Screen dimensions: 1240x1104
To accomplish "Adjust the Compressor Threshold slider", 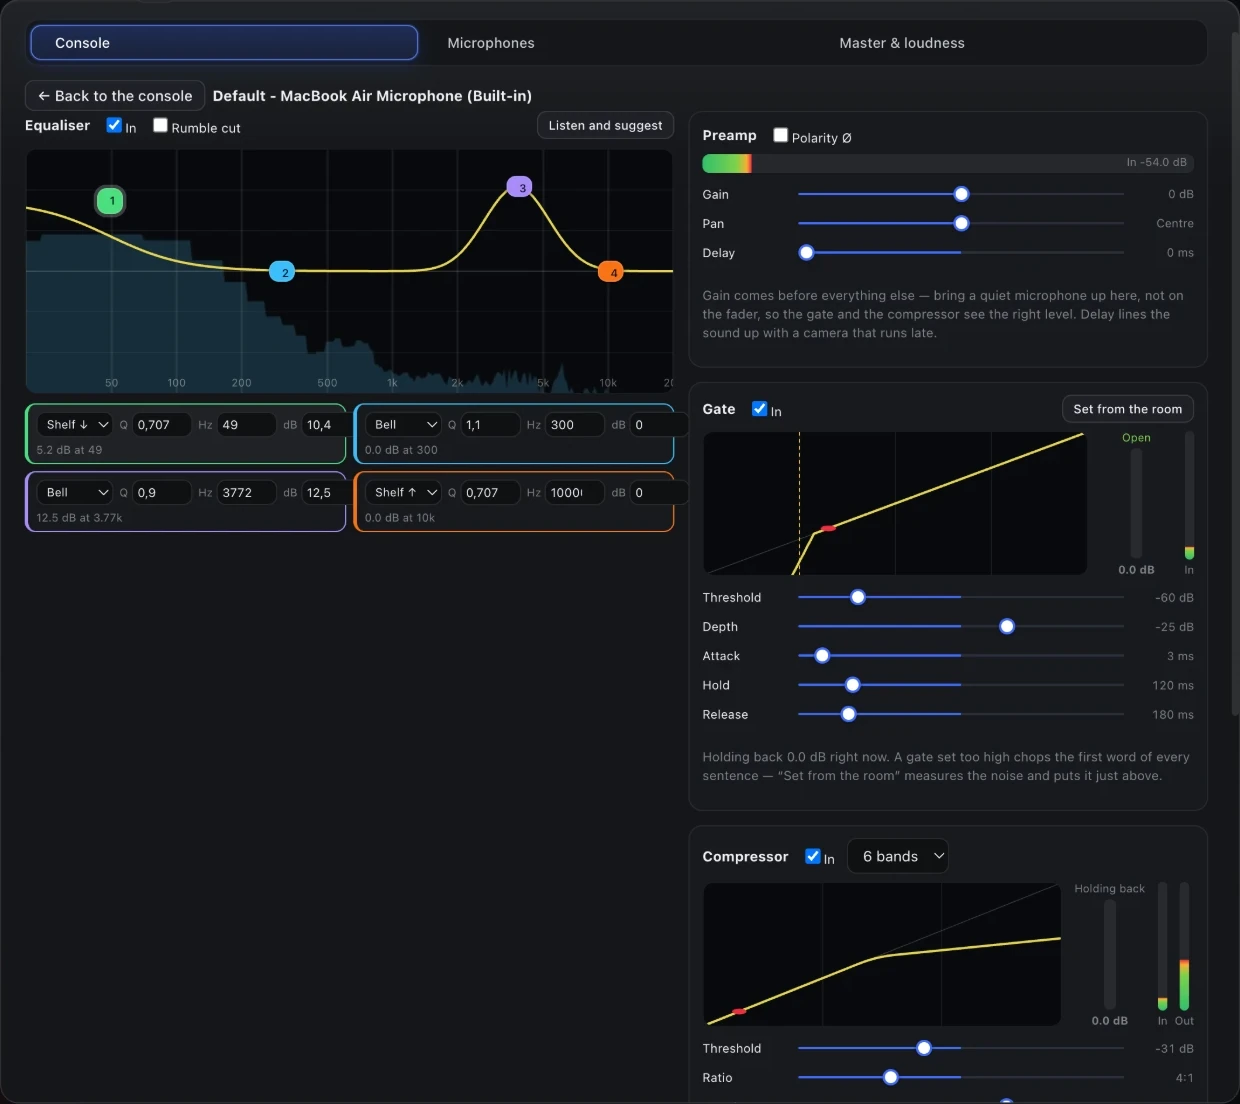I will 961,1048.
